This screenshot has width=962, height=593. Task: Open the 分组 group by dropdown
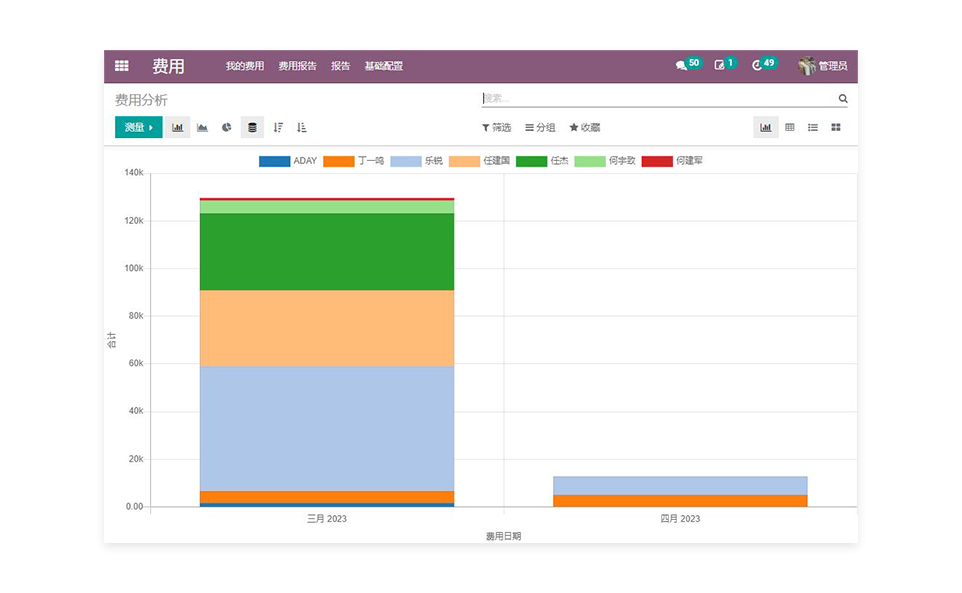(x=540, y=128)
